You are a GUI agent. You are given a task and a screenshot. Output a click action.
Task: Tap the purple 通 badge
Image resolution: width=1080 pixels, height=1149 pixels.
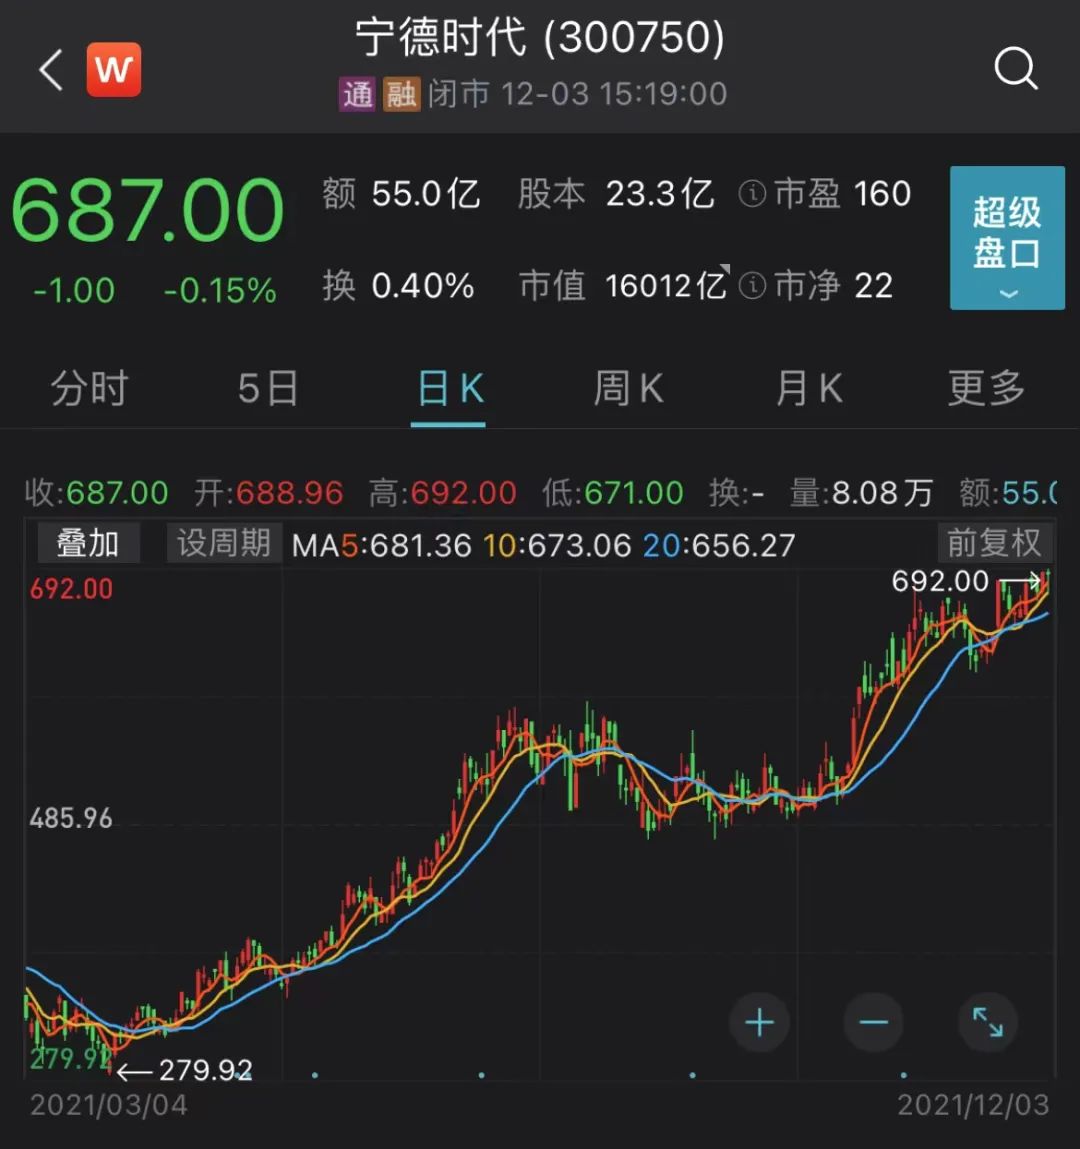(x=357, y=94)
